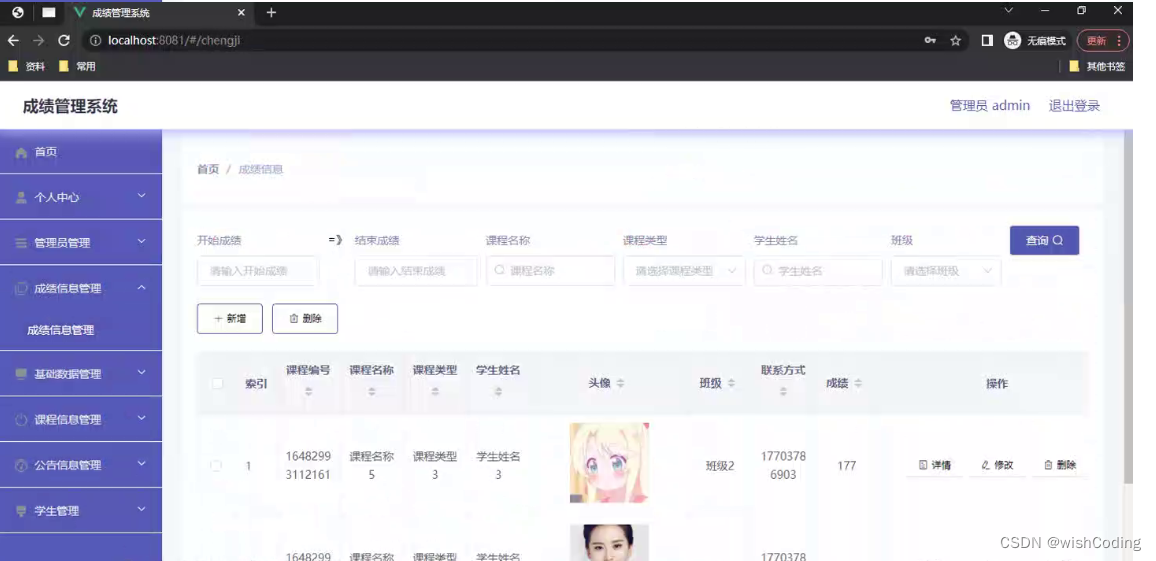Viewport: 1156px width, 561px height.
Task: Collapse the 成绩信息管理 sidebar menu
Action: pos(81,288)
